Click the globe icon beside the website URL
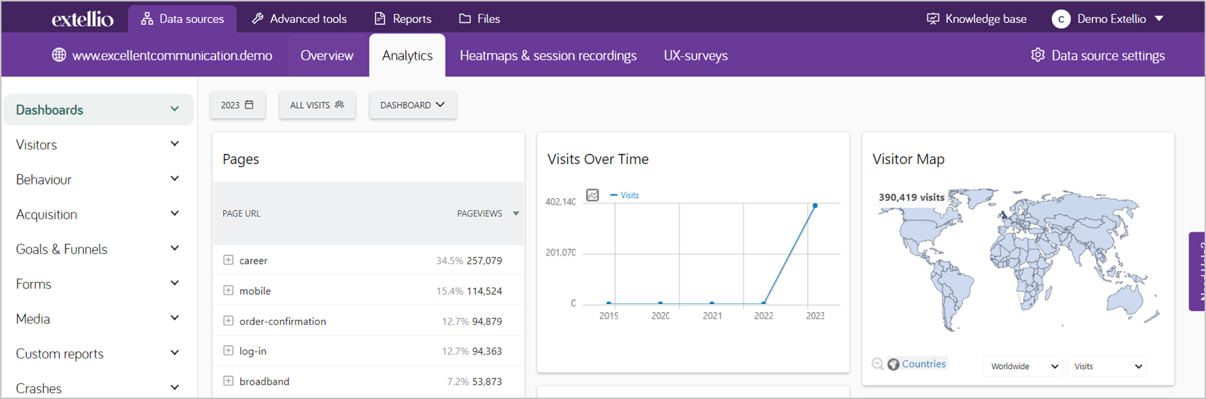The image size is (1206, 399). pos(59,55)
